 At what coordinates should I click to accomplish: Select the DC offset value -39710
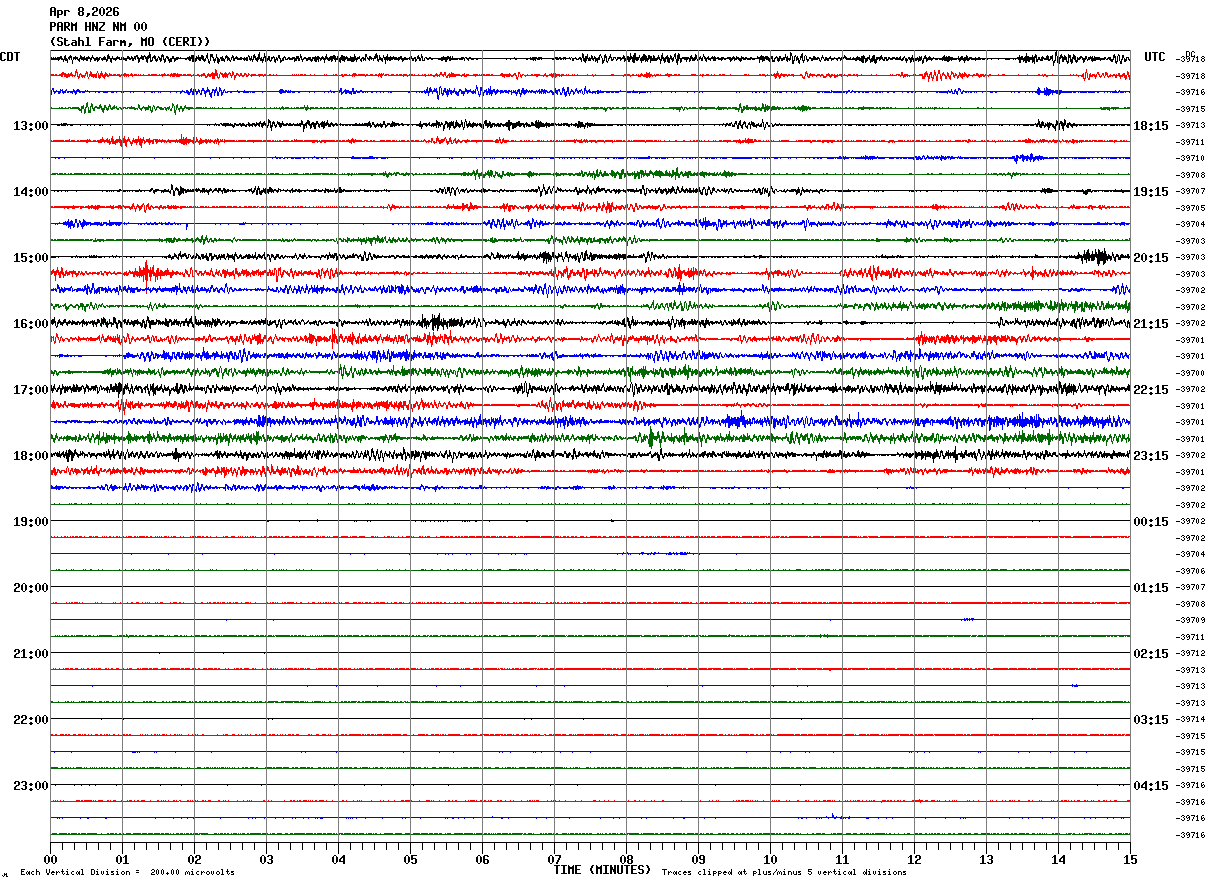coord(1190,158)
